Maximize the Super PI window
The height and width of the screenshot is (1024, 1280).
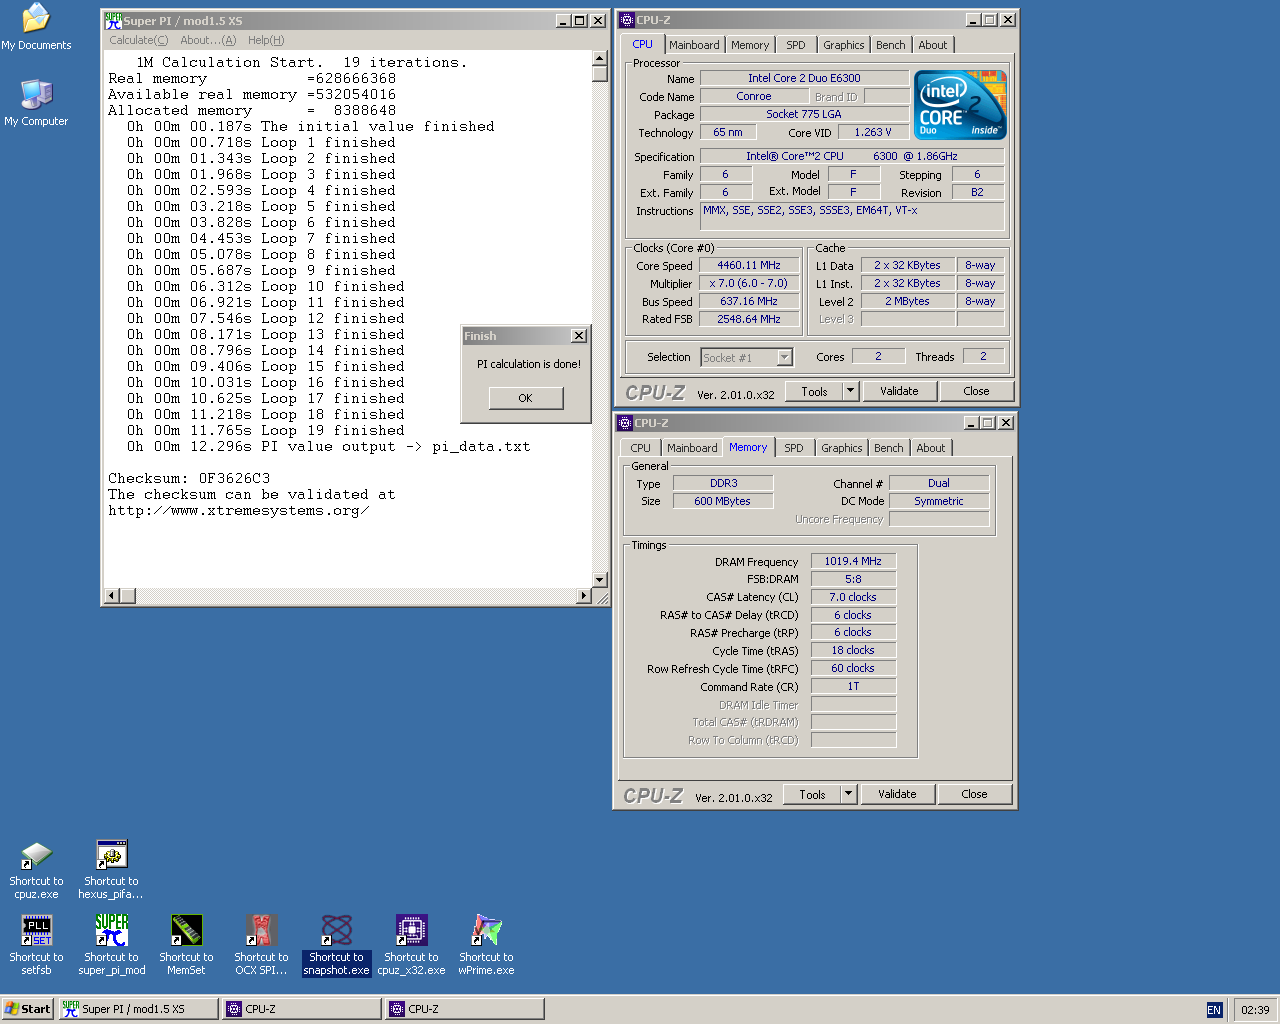click(x=580, y=20)
